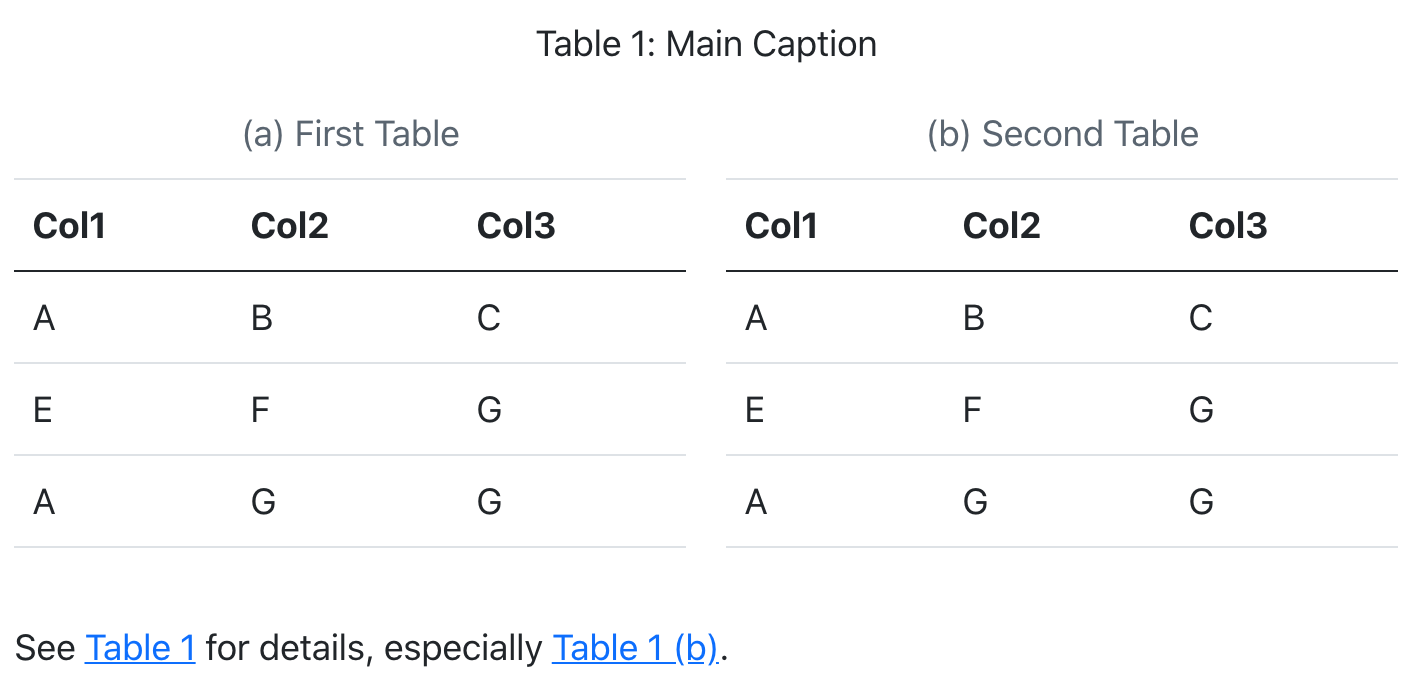This screenshot has width=1416, height=698.
Task: Click the Col1 header in First Table
Action: click(70, 226)
